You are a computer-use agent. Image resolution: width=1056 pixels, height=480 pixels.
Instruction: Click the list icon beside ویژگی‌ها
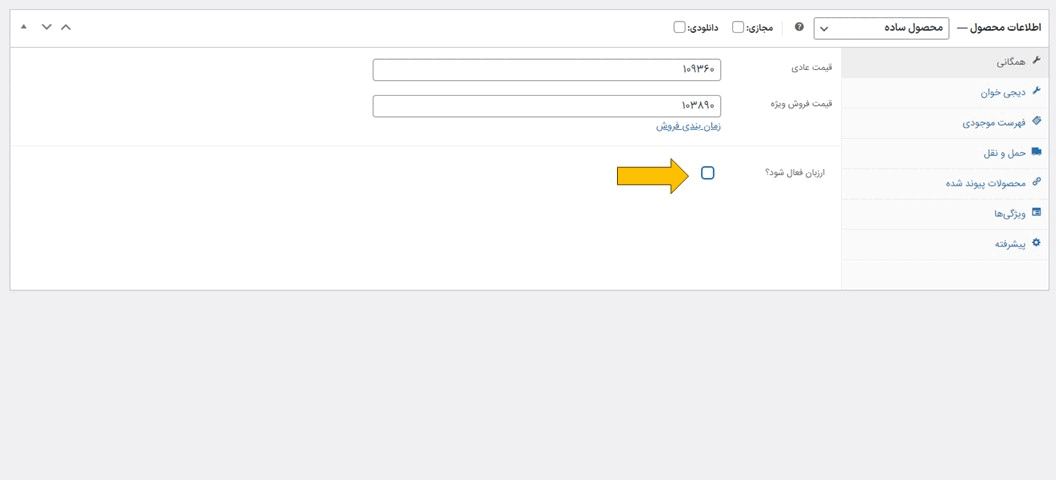pyautogui.click(x=1036, y=213)
